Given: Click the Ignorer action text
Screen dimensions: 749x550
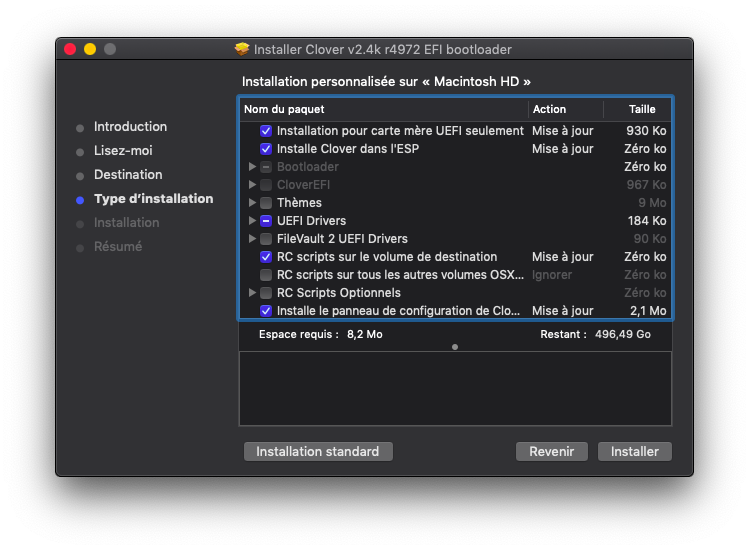Looking at the screenshot, I should (x=552, y=275).
